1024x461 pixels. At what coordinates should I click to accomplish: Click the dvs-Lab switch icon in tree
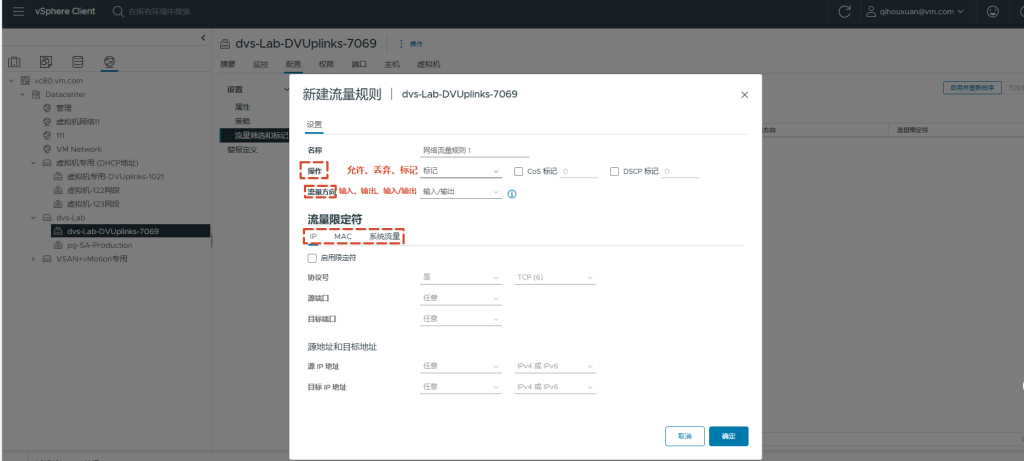[47, 217]
